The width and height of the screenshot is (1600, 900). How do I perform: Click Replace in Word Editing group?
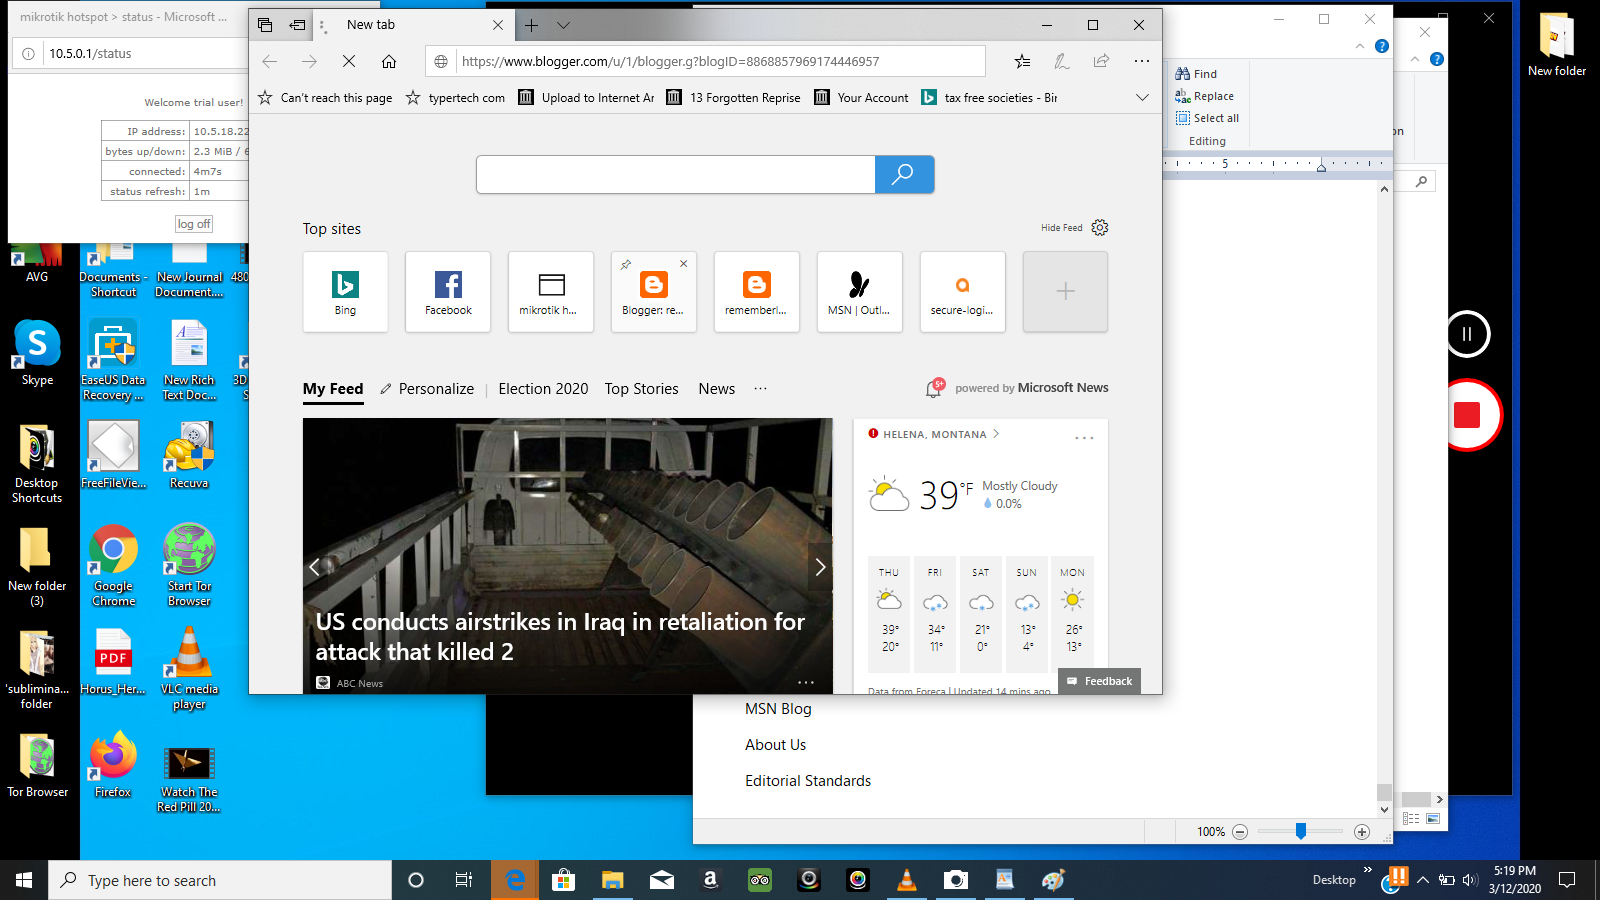(1205, 96)
